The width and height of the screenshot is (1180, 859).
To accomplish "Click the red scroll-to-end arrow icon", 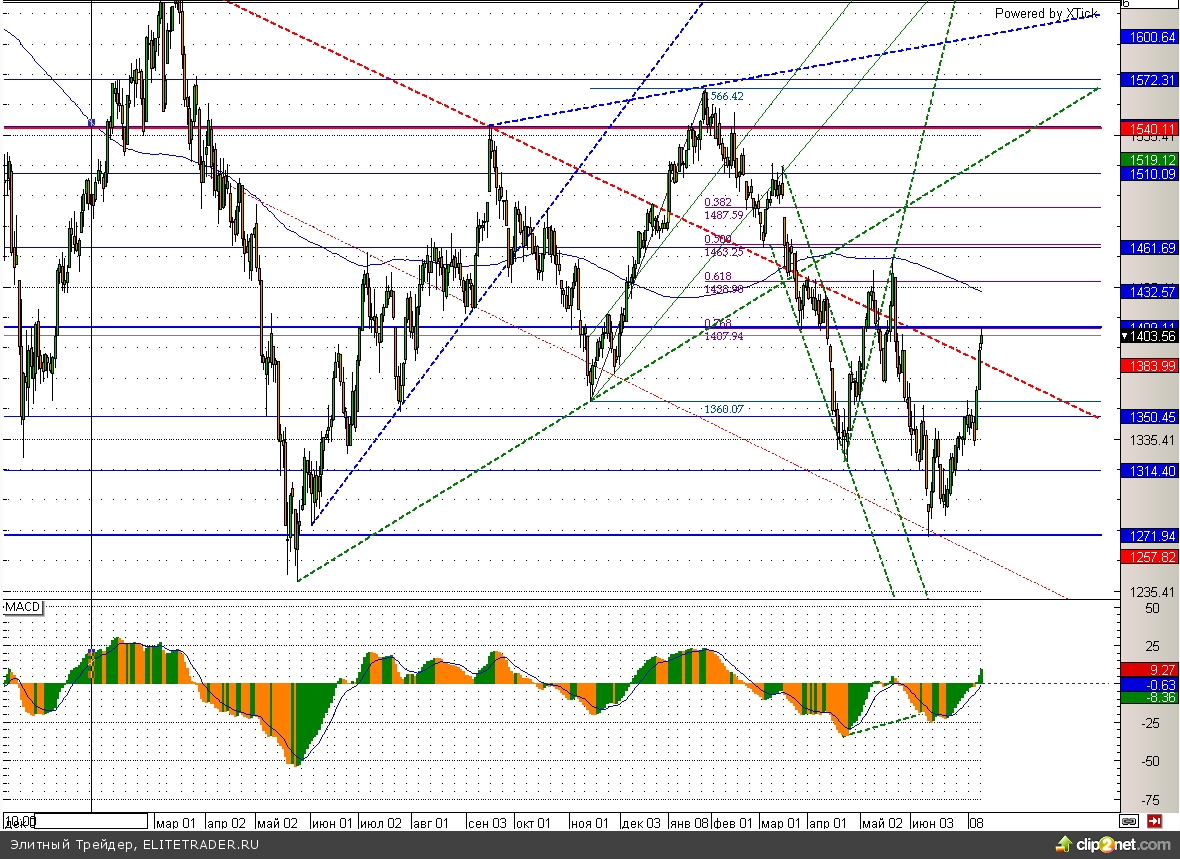I will click(1155, 821).
